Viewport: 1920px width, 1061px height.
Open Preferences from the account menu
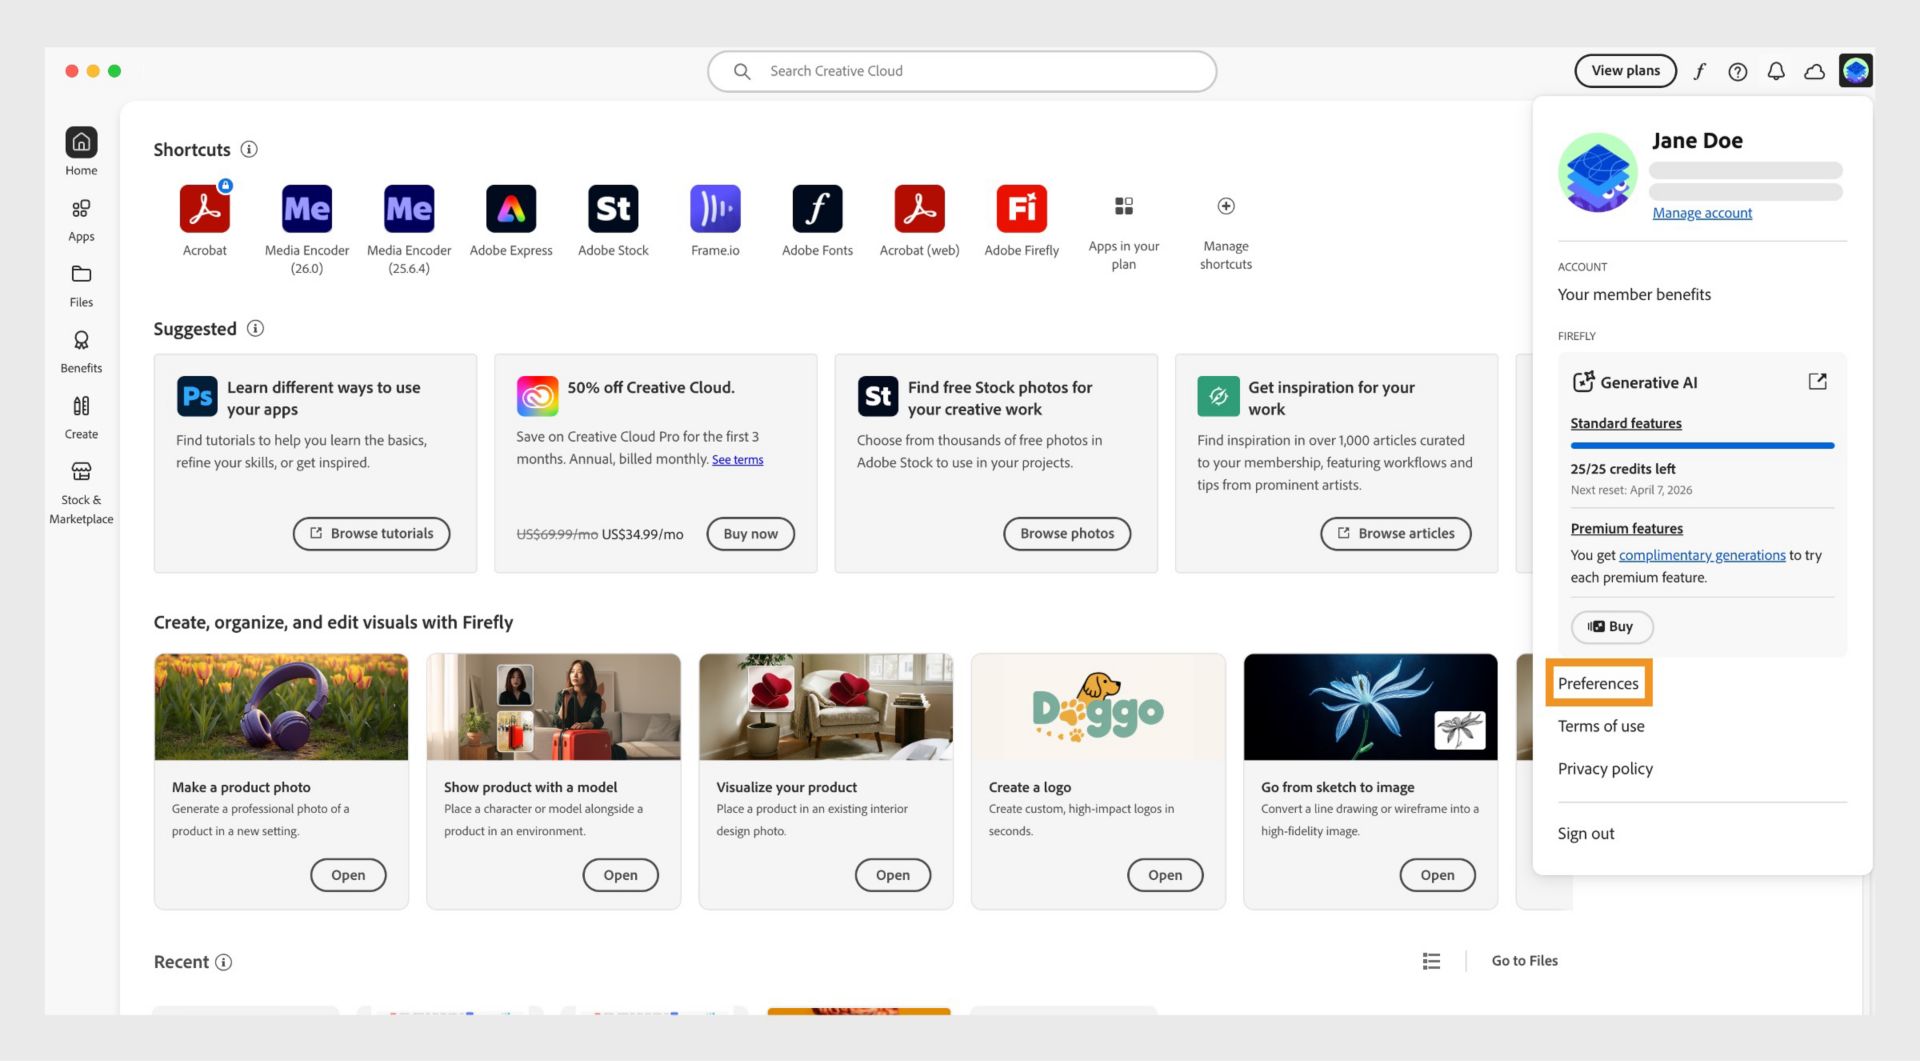click(1598, 683)
